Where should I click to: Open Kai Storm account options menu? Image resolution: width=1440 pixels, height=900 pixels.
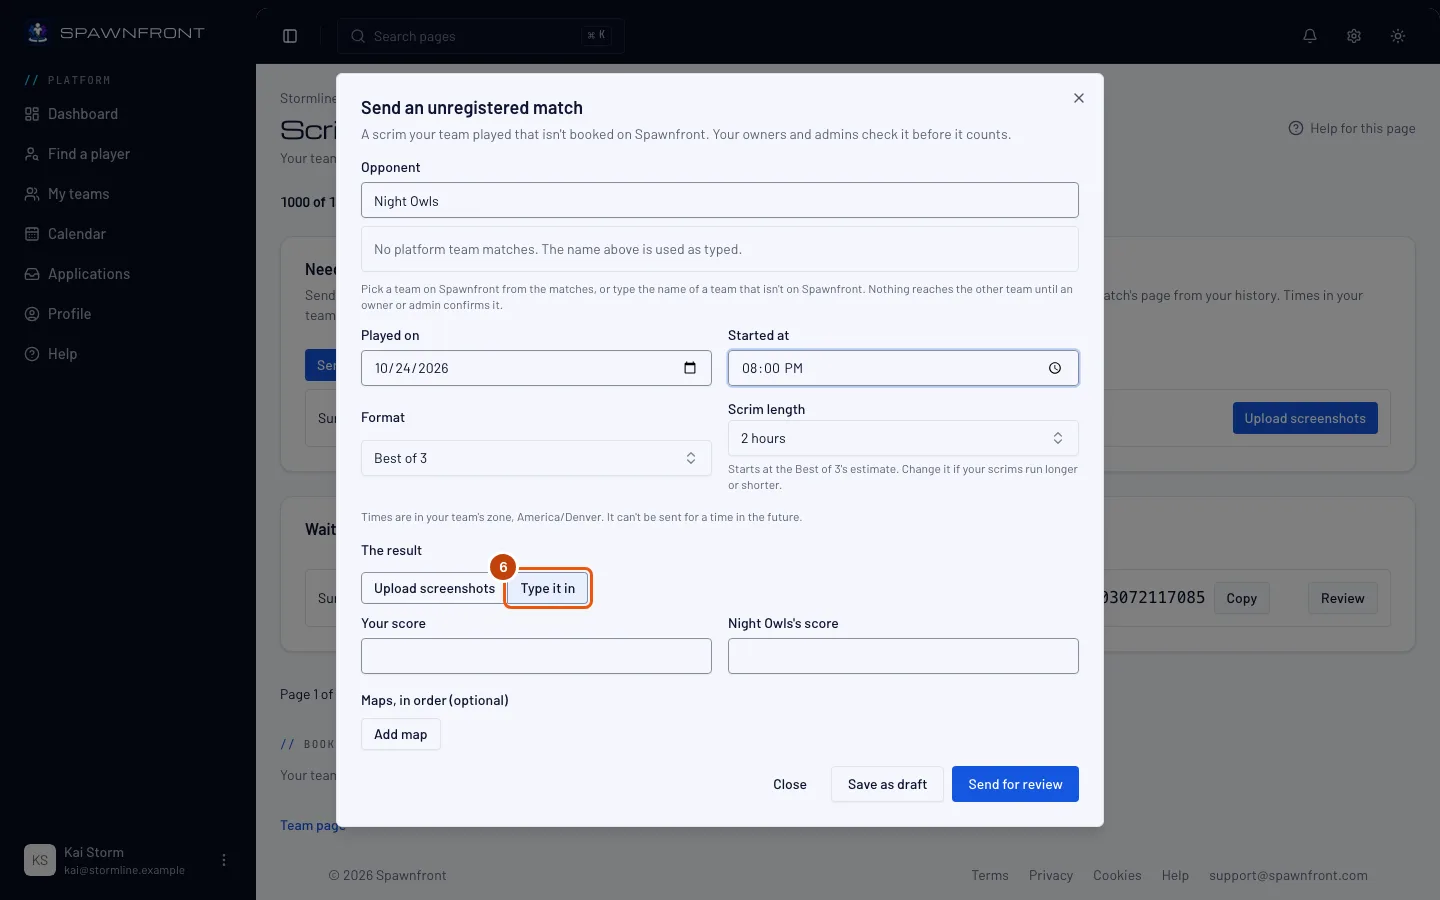click(224, 860)
